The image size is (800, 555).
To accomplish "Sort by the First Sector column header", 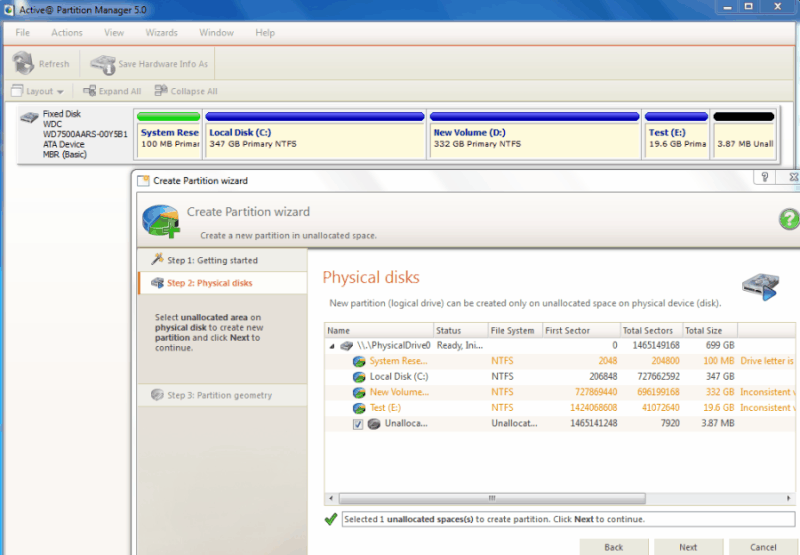I will point(581,331).
